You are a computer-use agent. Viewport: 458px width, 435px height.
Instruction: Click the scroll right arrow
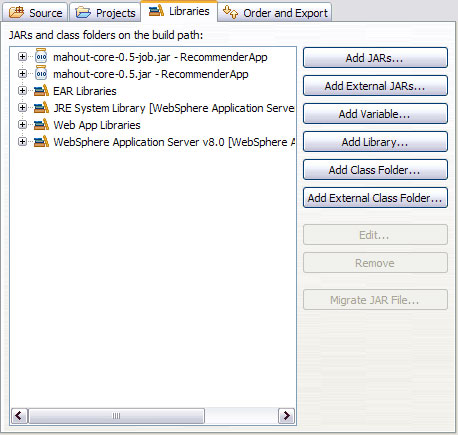tap(286, 416)
